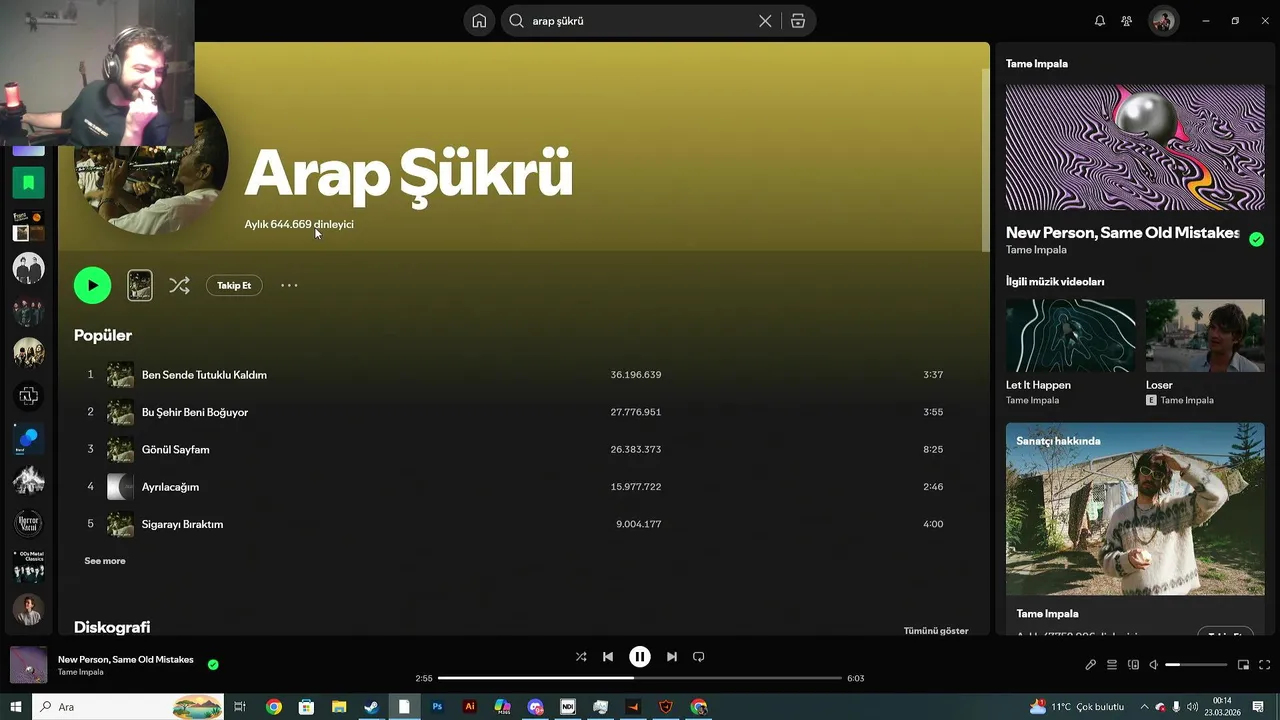Image resolution: width=1280 pixels, height=720 pixels.
Task: Toggle the saved checkmark in Now Playing panel
Action: pos(1256,239)
